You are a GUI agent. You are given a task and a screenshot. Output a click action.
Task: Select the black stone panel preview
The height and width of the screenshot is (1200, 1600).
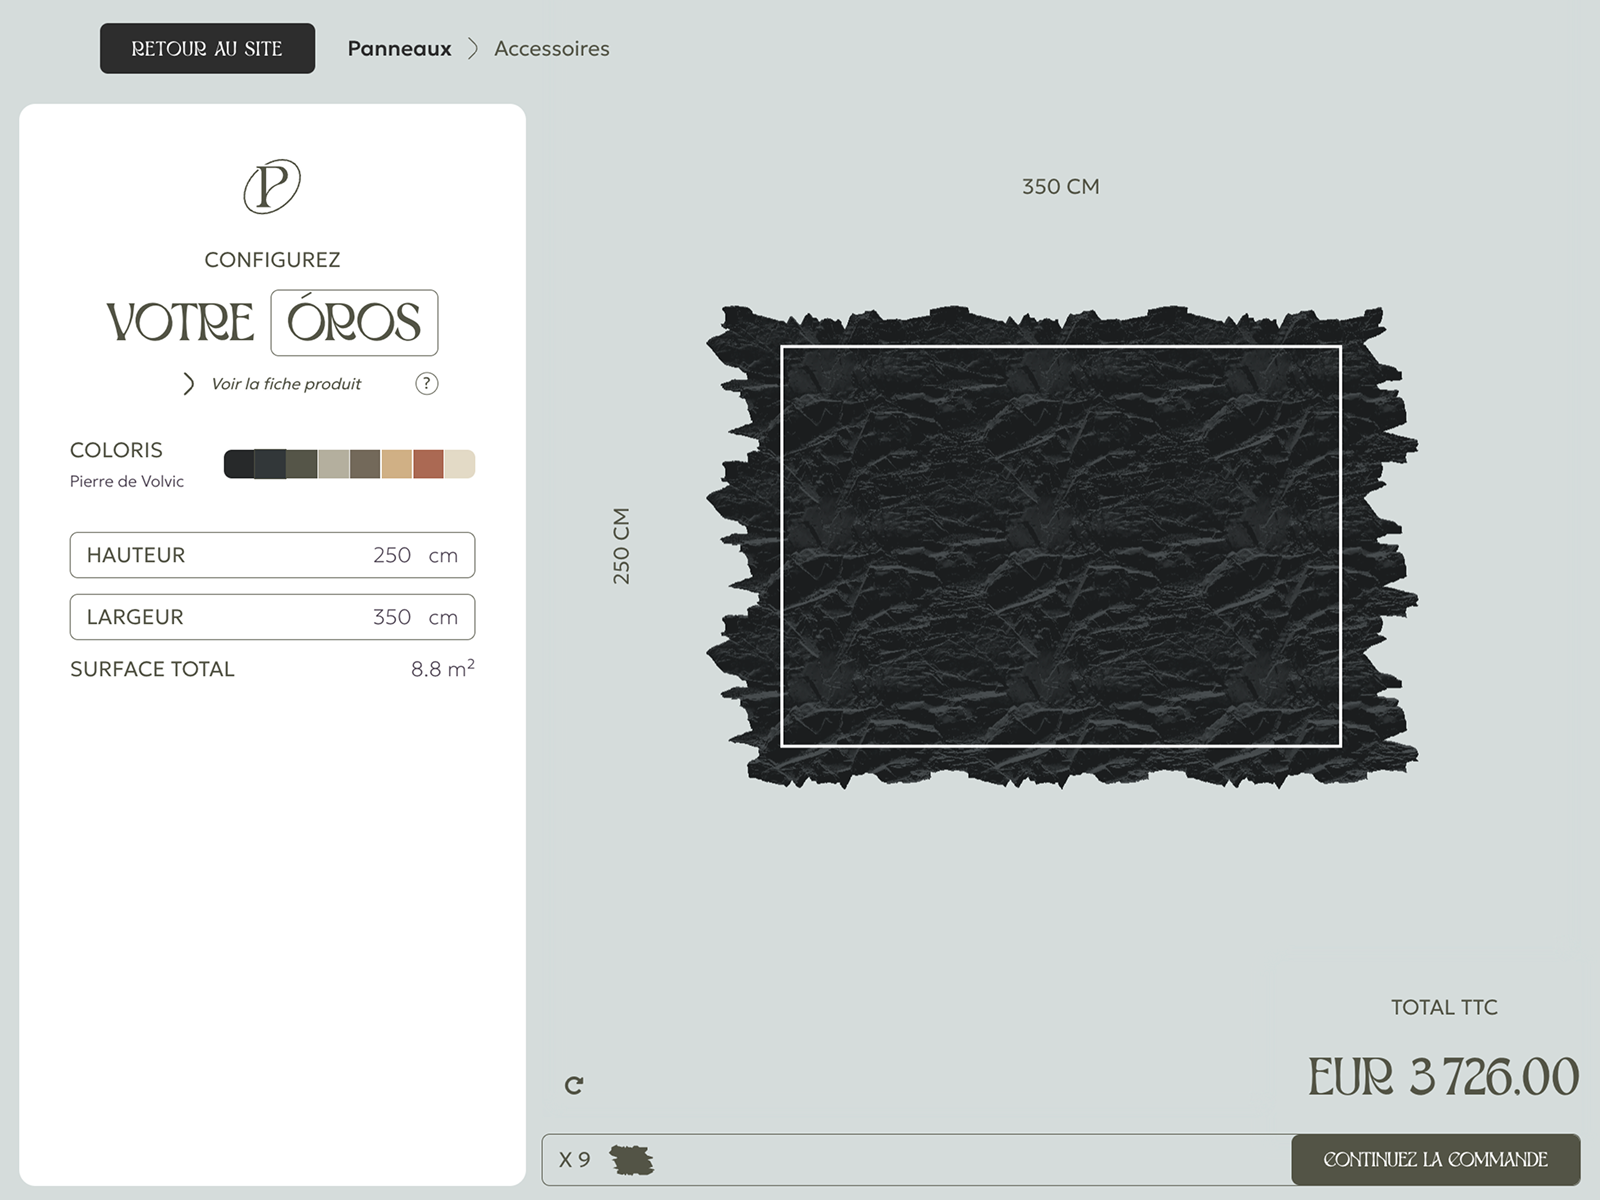(x=1062, y=547)
